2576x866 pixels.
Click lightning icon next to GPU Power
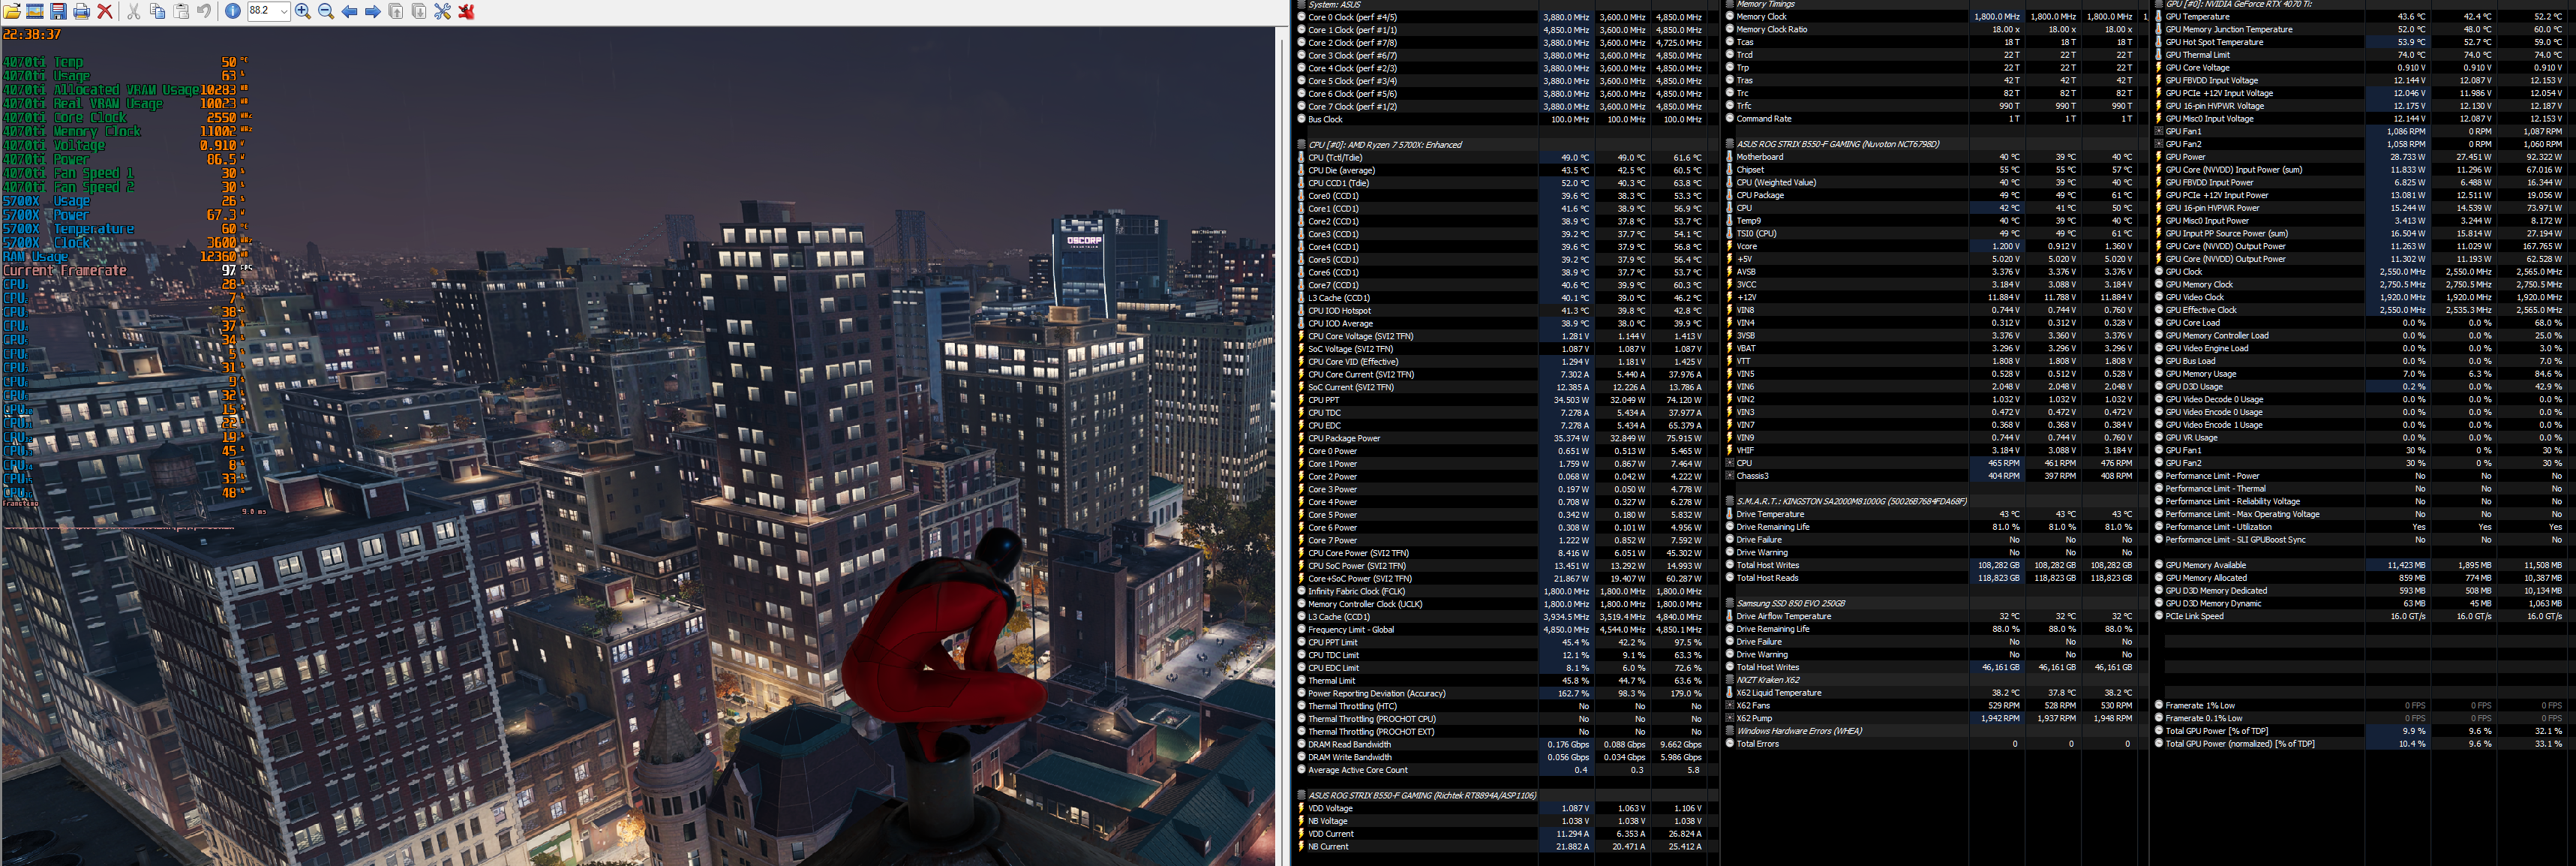click(2158, 157)
